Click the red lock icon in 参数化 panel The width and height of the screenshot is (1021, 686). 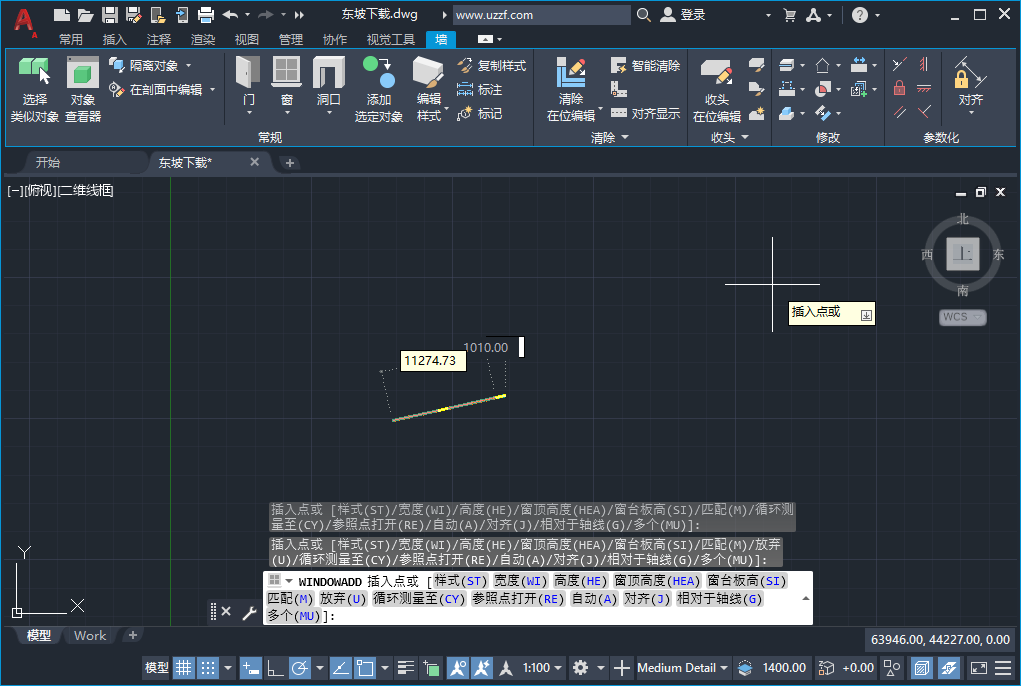(x=899, y=87)
